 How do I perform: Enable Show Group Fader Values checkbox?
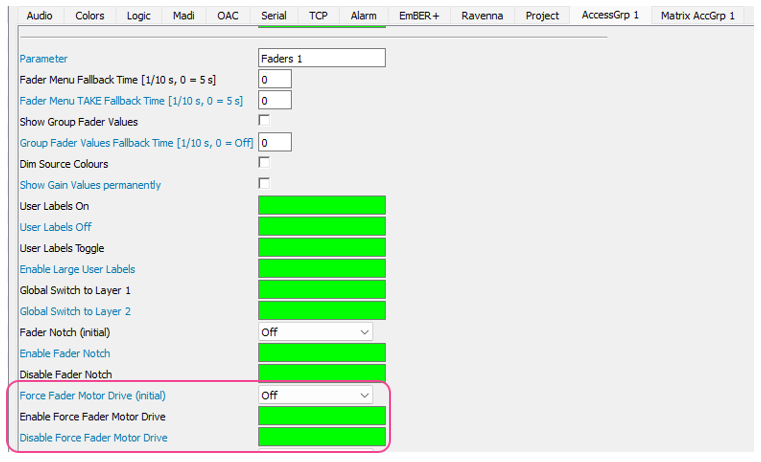[265, 121]
